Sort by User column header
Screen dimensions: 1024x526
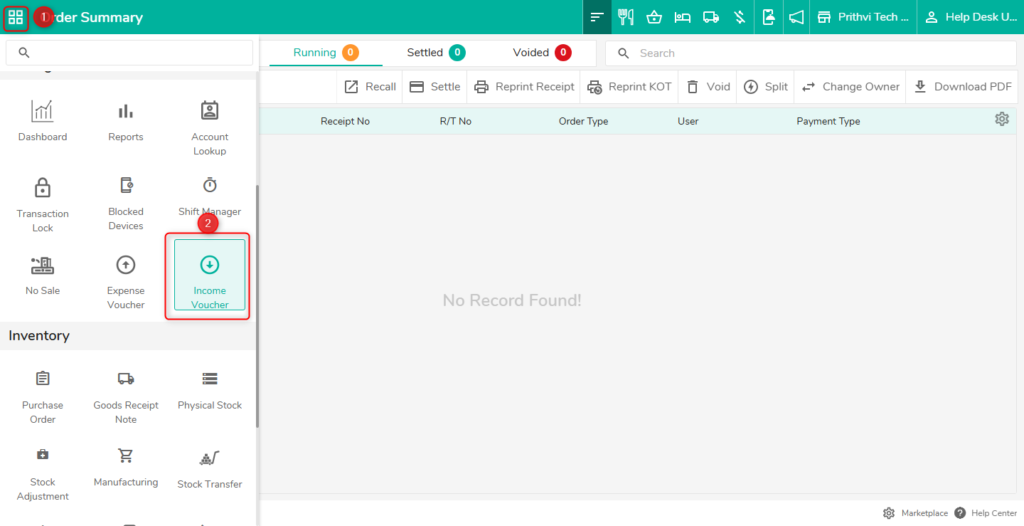(x=688, y=122)
